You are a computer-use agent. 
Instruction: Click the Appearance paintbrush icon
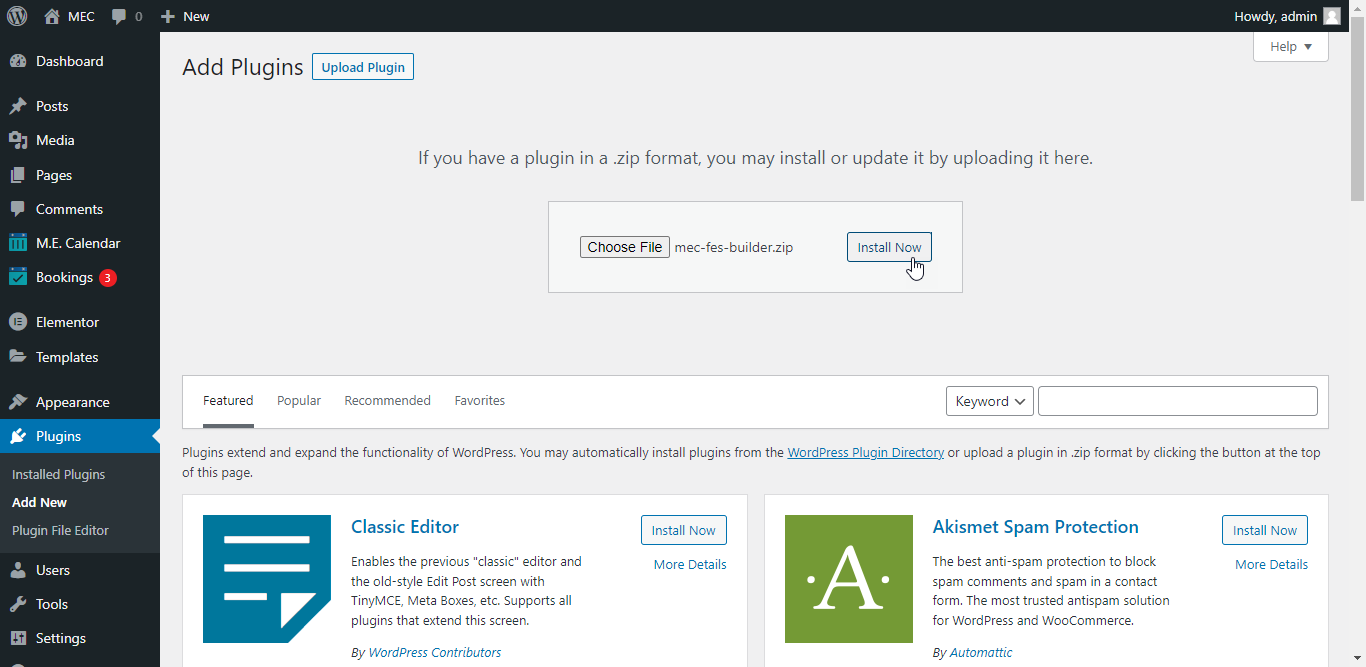pyautogui.click(x=18, y=402)
